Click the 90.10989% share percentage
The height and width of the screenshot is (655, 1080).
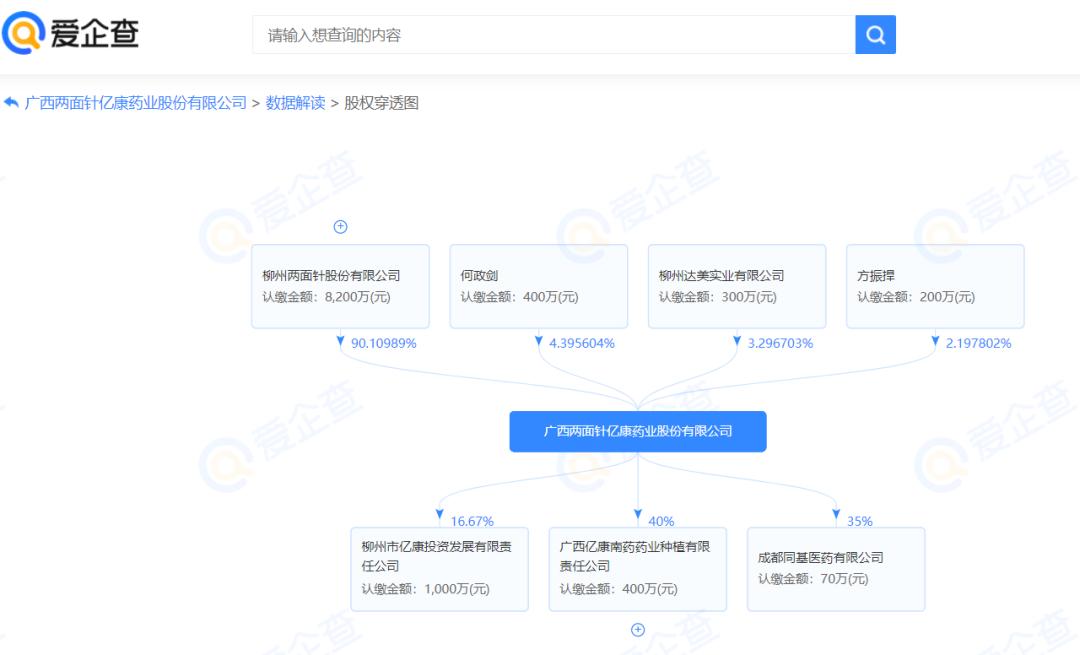click(x=384, y=343)
